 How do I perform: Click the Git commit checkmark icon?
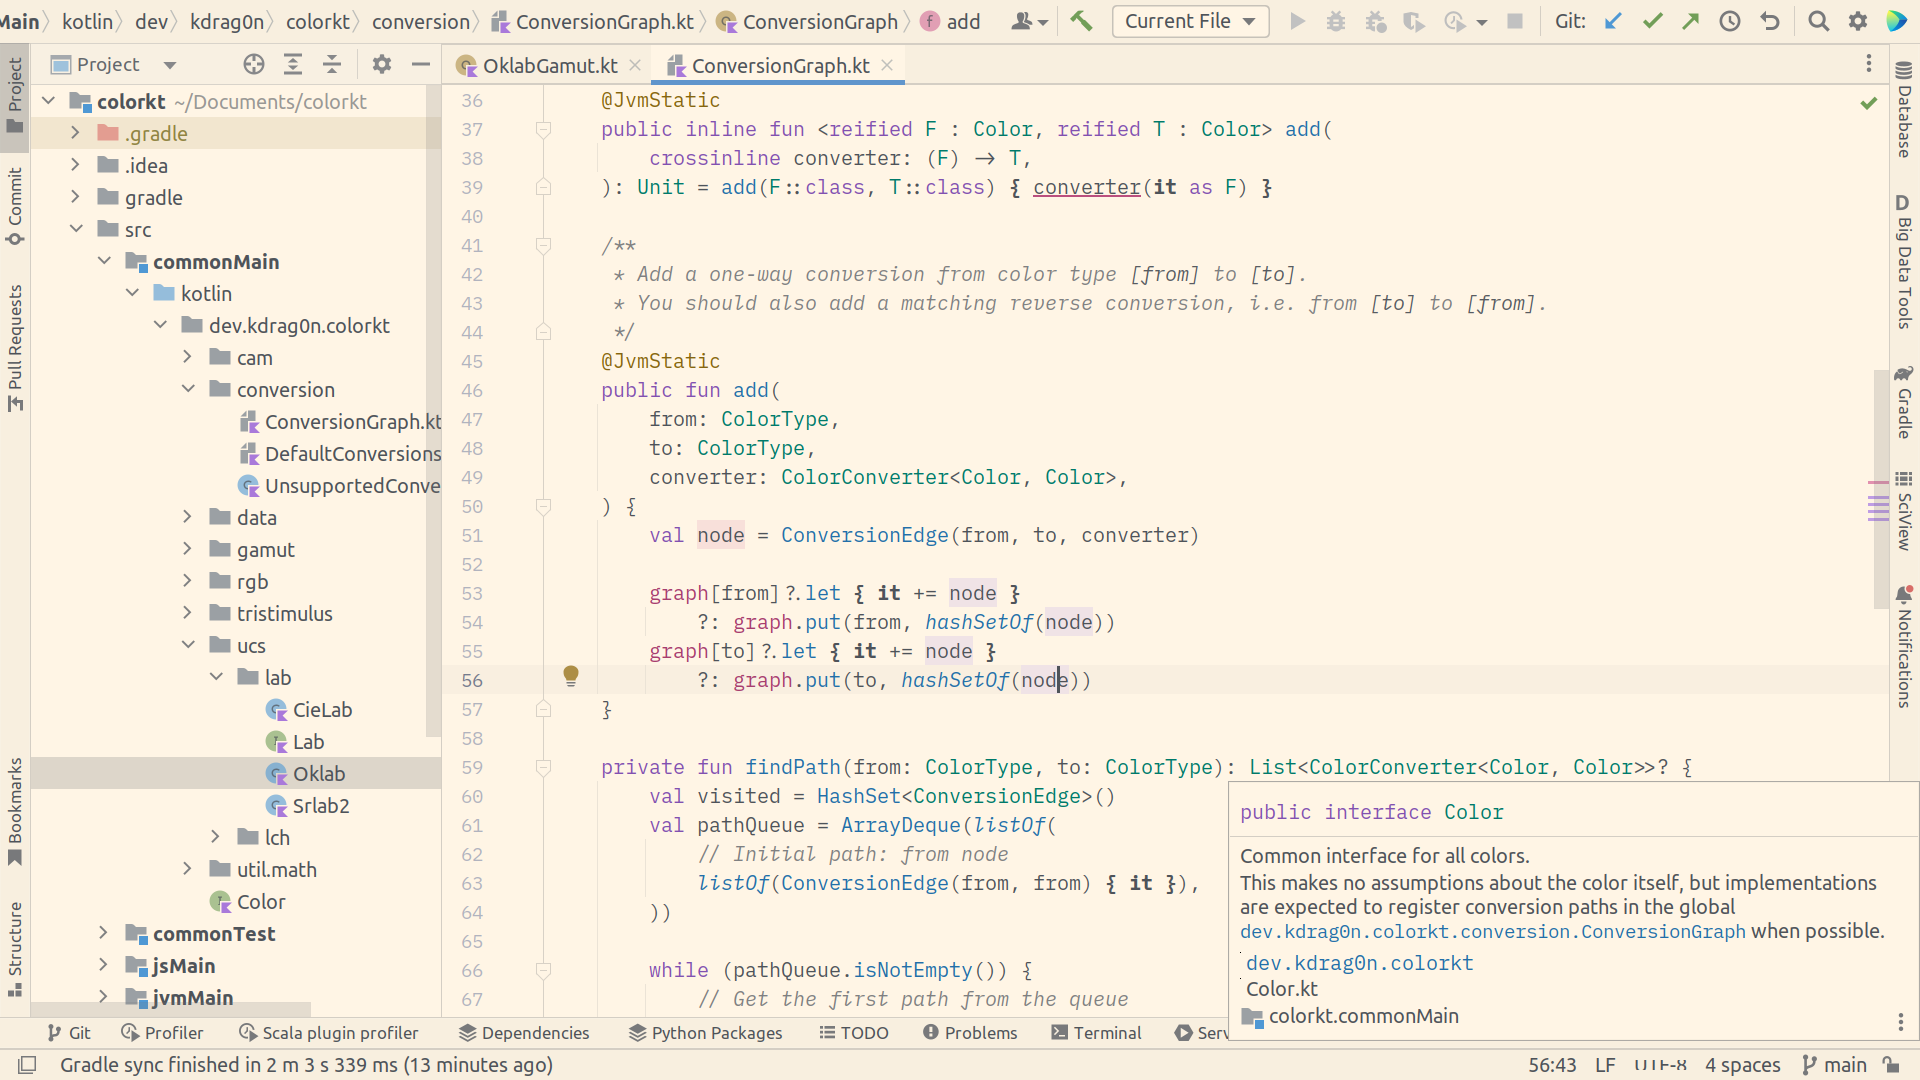(1652, 21)
